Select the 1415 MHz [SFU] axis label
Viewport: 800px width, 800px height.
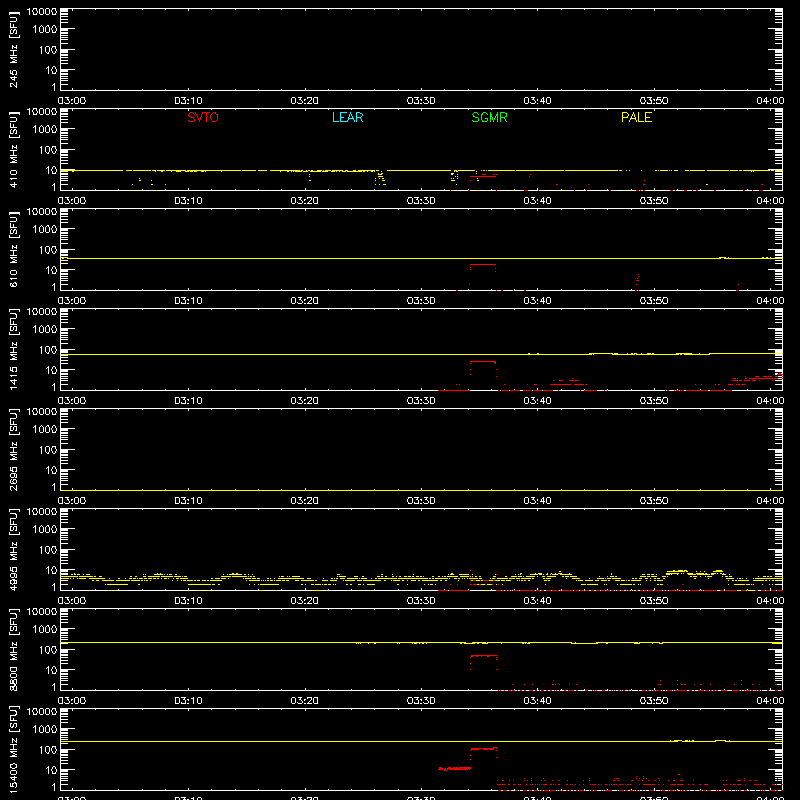coord(13,349)
